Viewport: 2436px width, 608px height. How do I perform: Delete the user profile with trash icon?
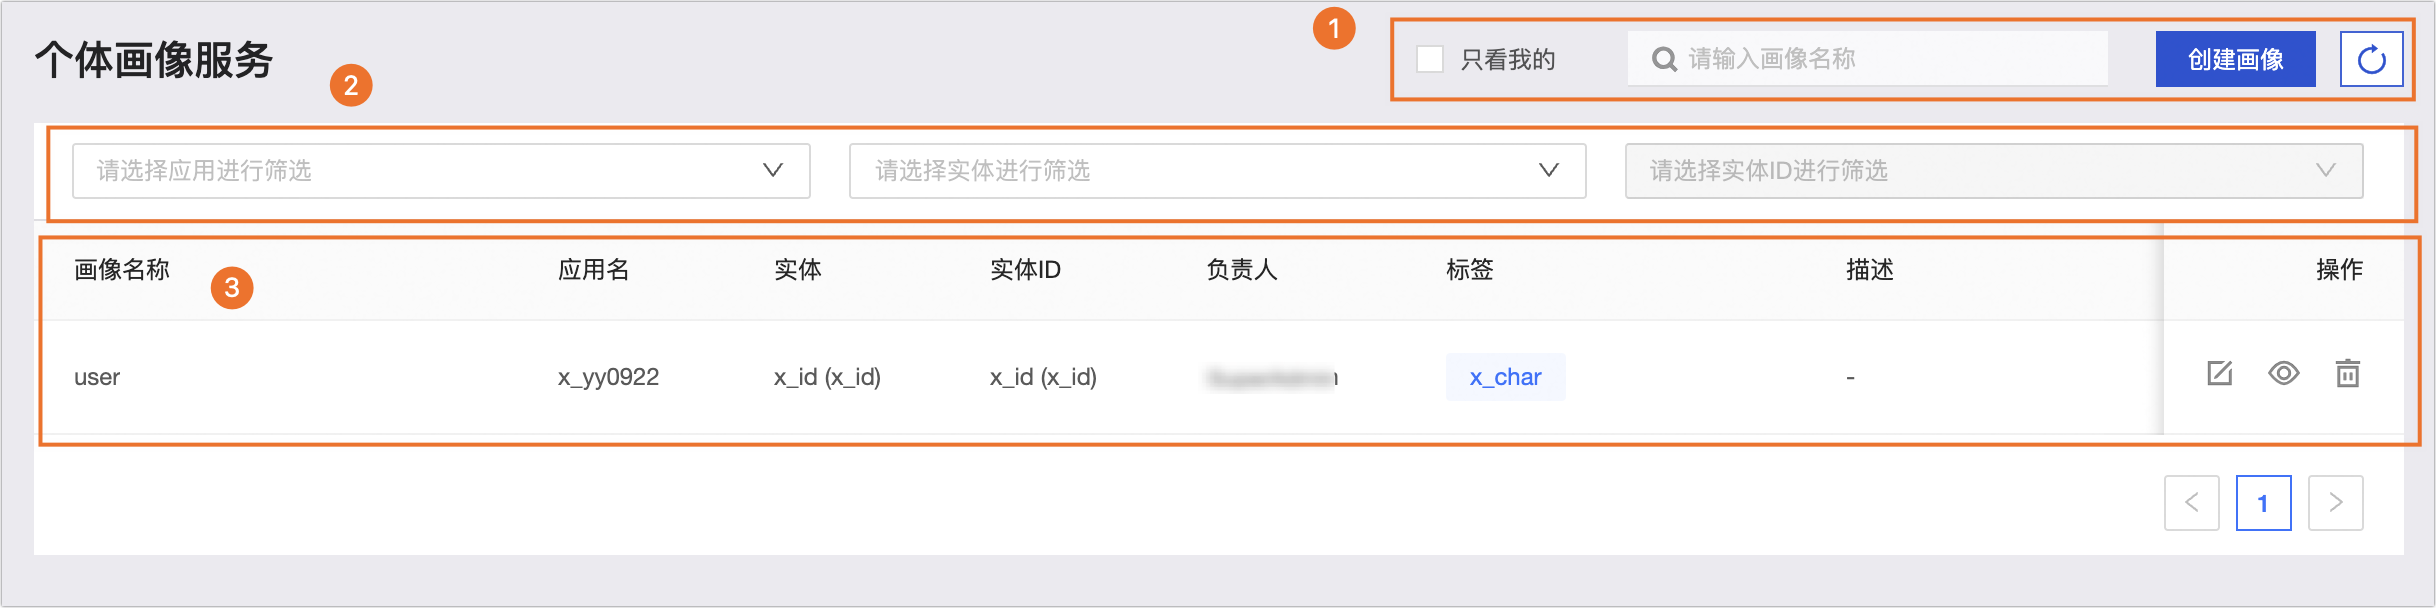[x=2348, y=374]
